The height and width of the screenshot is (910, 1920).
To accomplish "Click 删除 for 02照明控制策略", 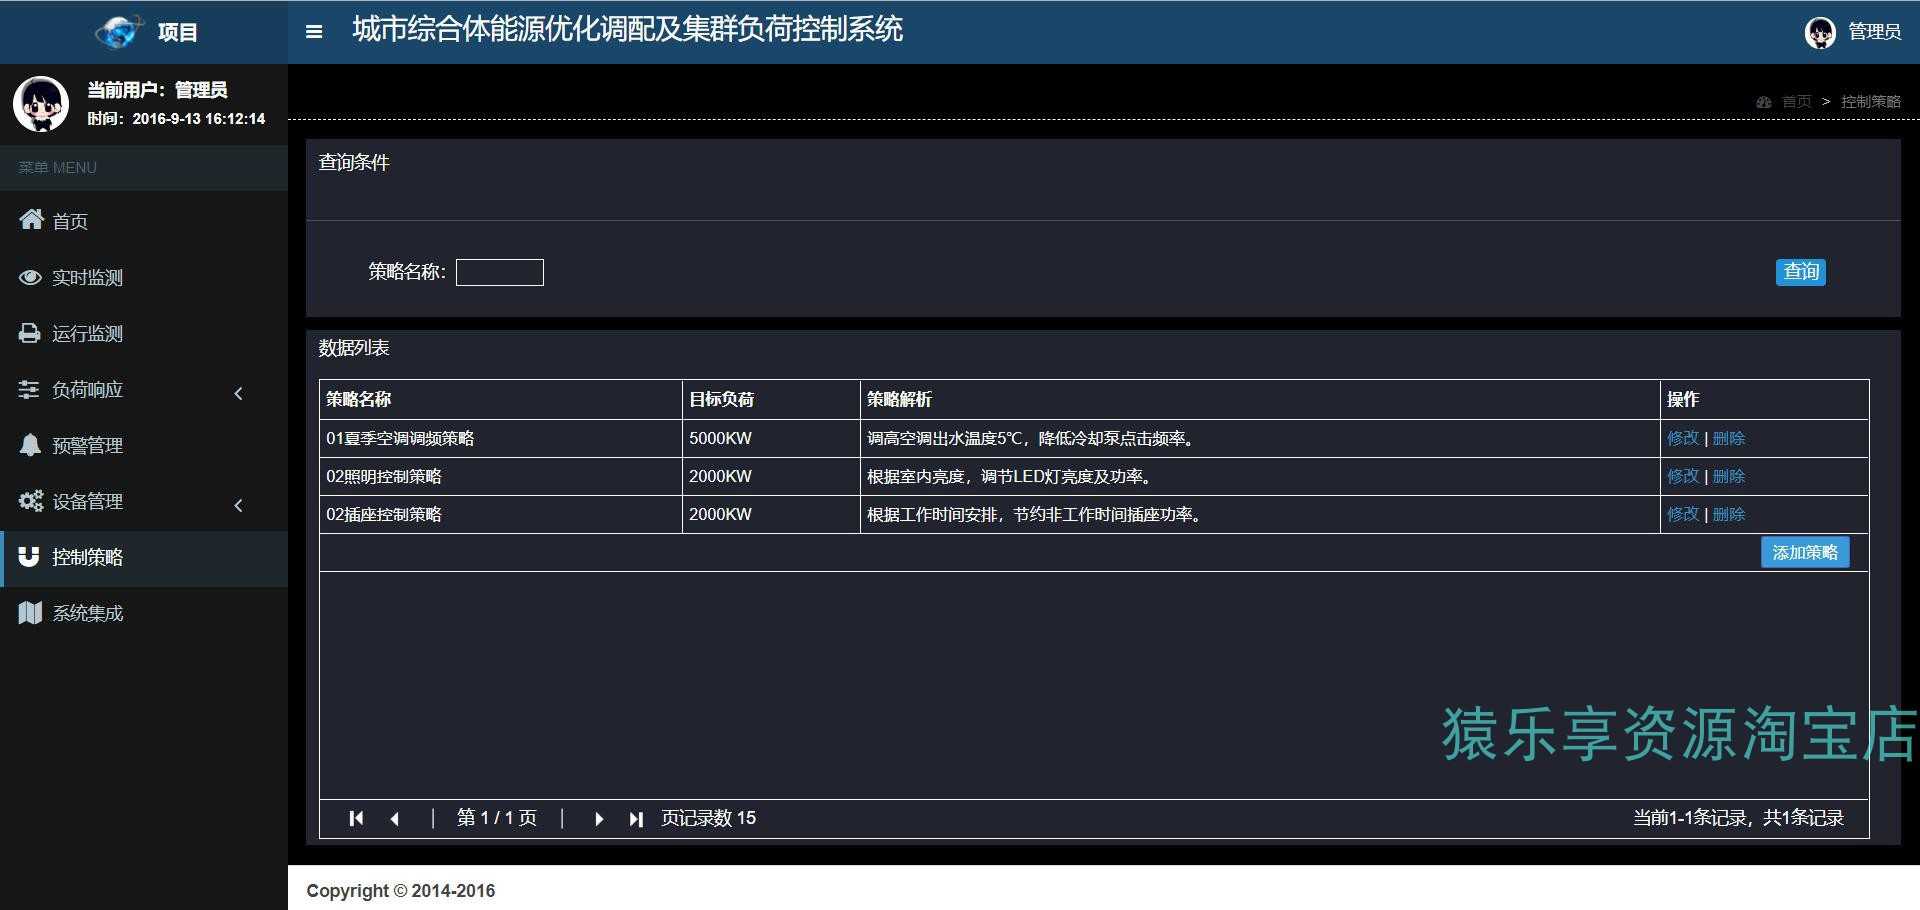I will point(1729,476).
